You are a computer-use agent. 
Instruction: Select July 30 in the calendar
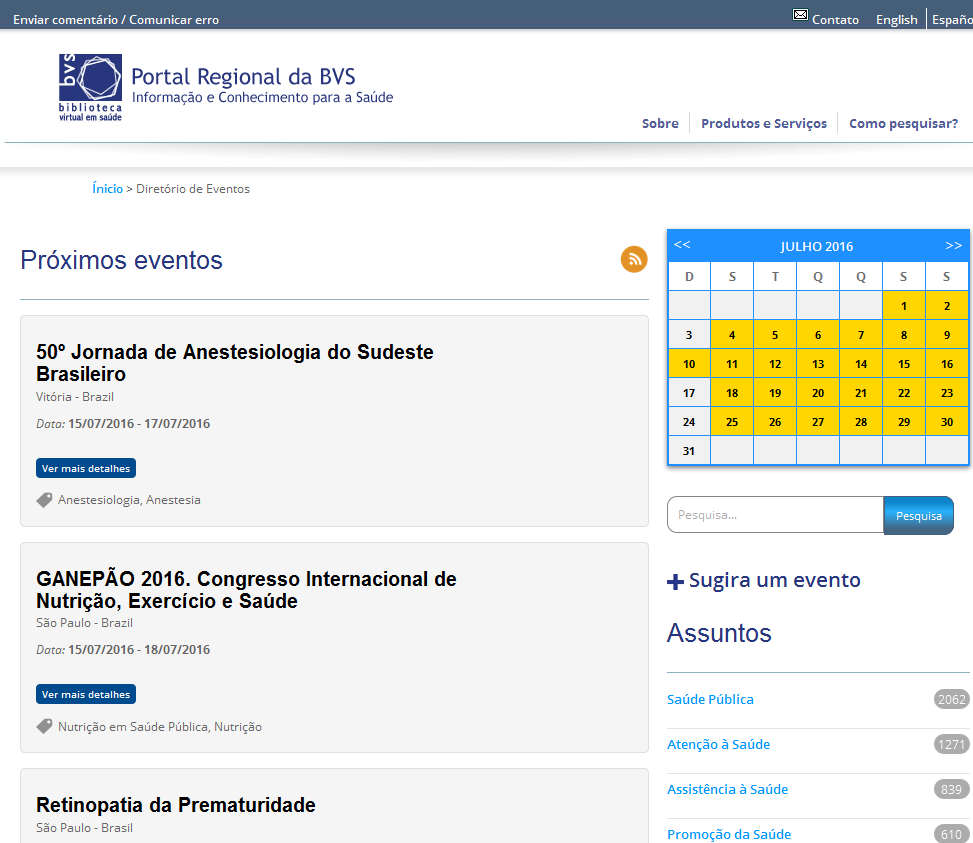pos(946,422)
